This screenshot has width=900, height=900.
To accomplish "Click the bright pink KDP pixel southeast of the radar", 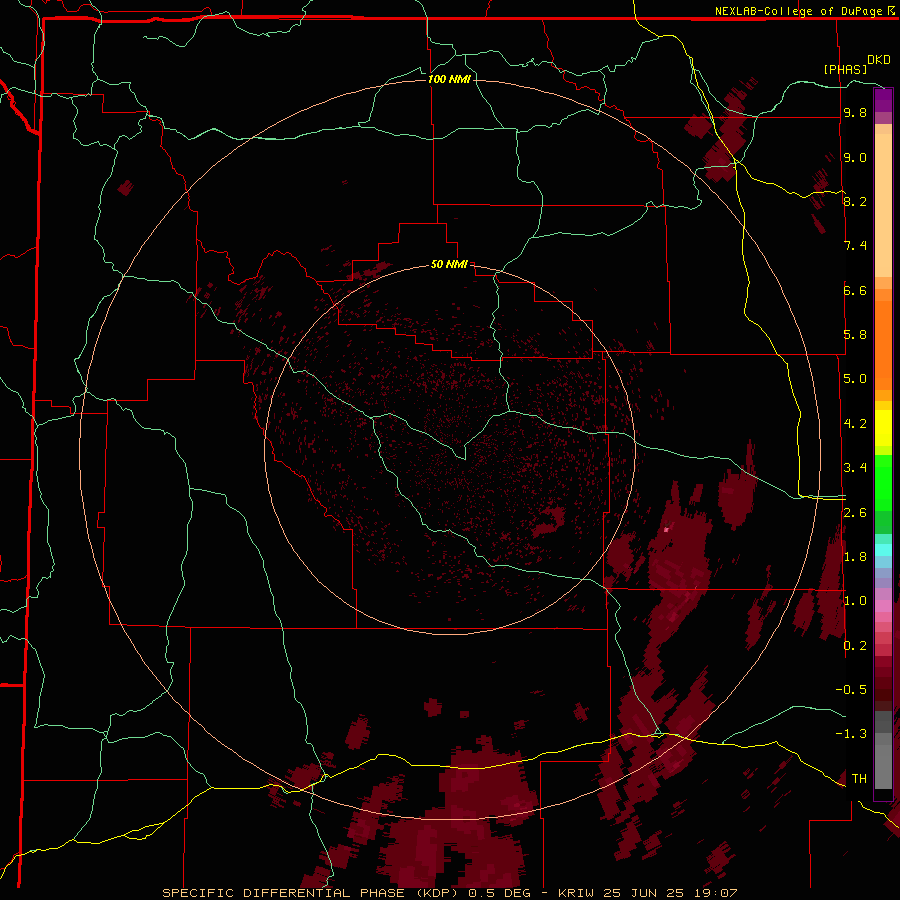I will 666,530.
